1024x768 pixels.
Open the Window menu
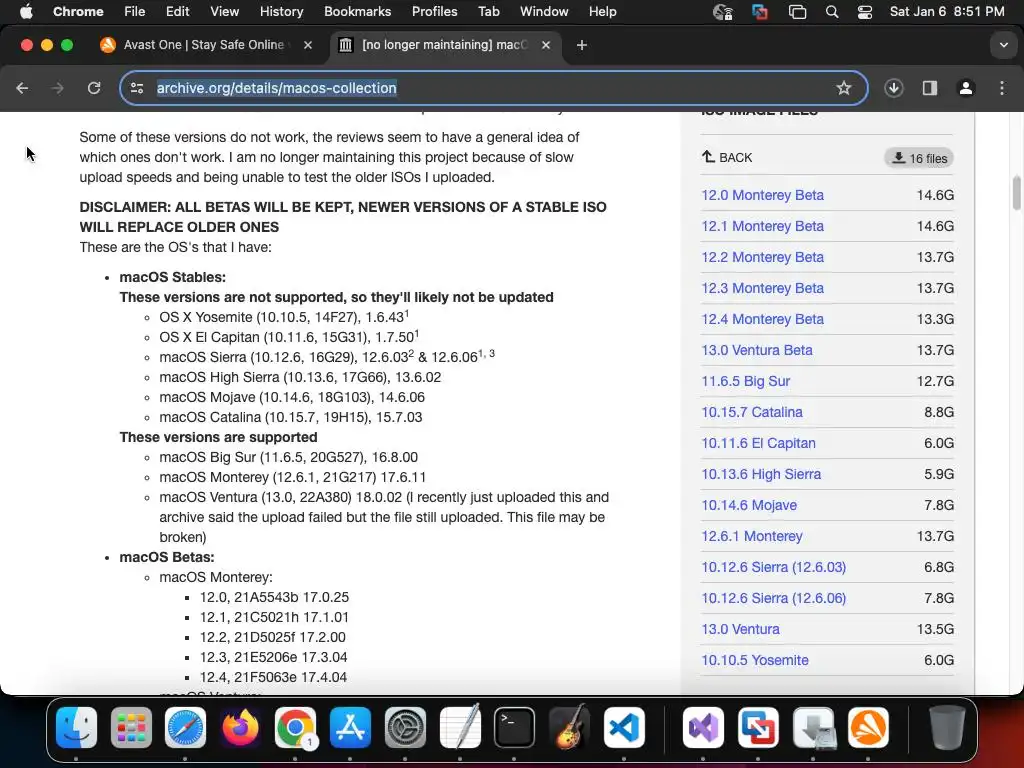pyautogui.click(x=544, y=12)
